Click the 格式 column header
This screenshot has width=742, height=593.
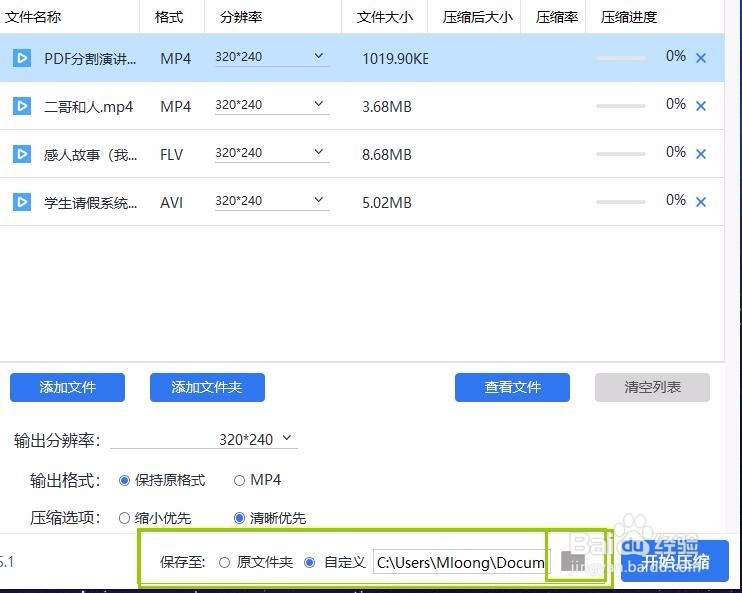click(169, 17)
